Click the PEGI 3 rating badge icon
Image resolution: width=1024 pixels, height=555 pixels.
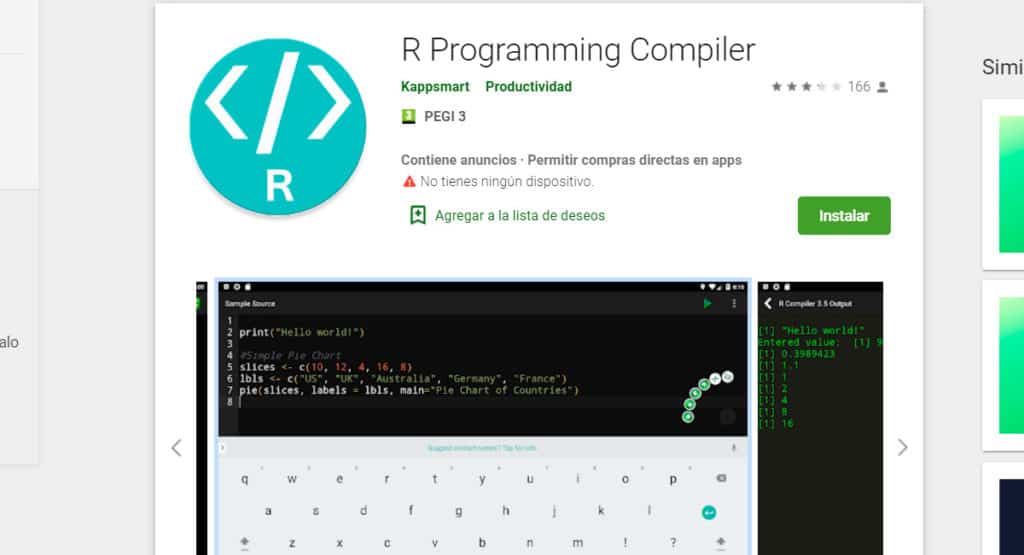pos(408,117)
